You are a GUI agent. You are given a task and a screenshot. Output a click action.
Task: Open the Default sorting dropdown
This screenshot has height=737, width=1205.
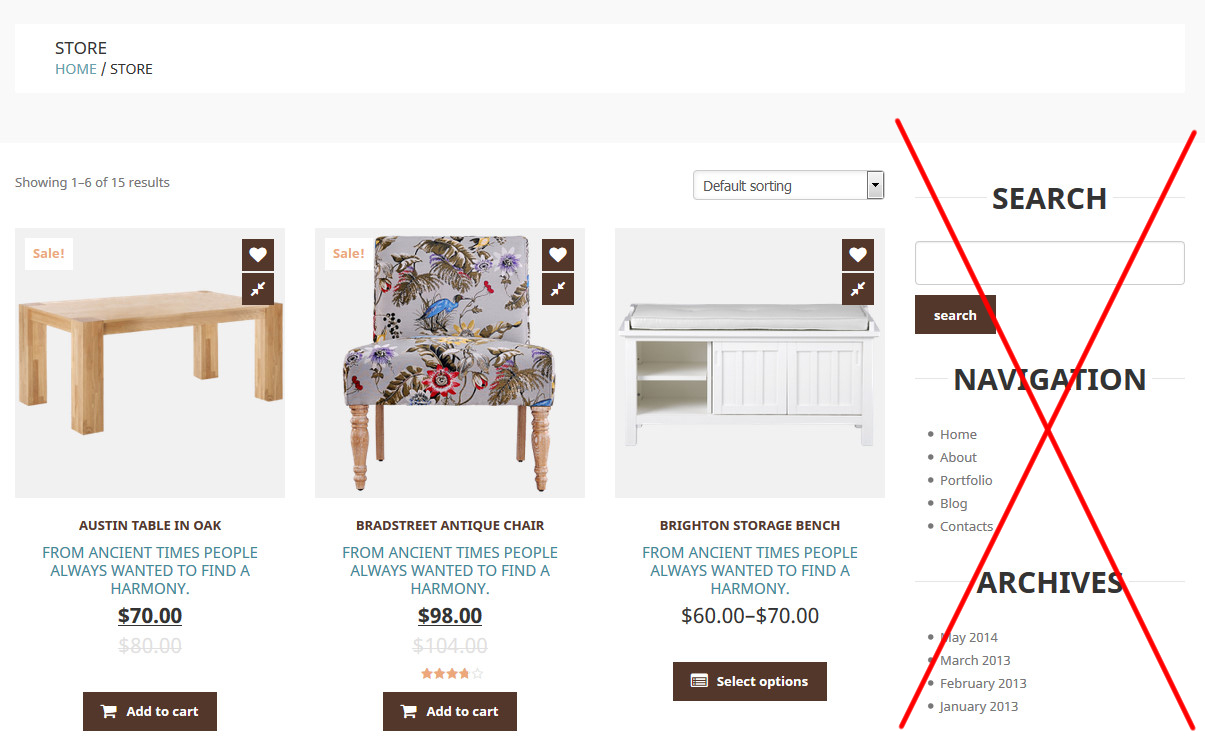point(789,185)
